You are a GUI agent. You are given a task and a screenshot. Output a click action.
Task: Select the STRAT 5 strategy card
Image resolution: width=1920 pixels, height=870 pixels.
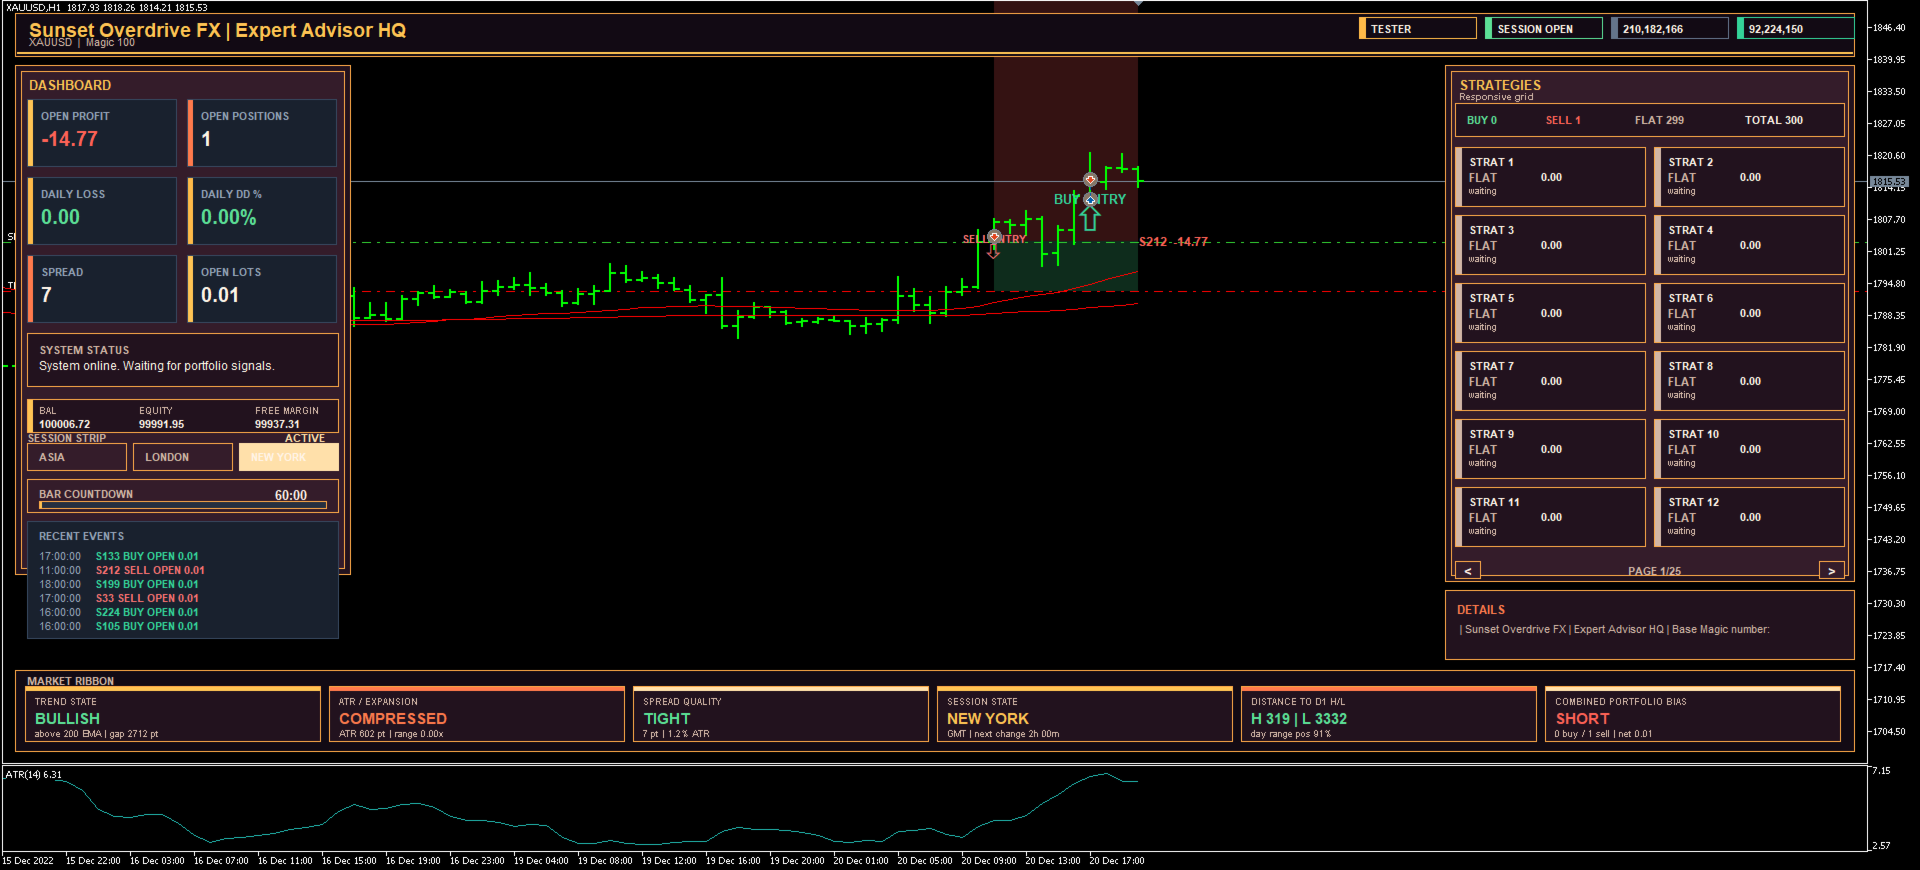1551,313
